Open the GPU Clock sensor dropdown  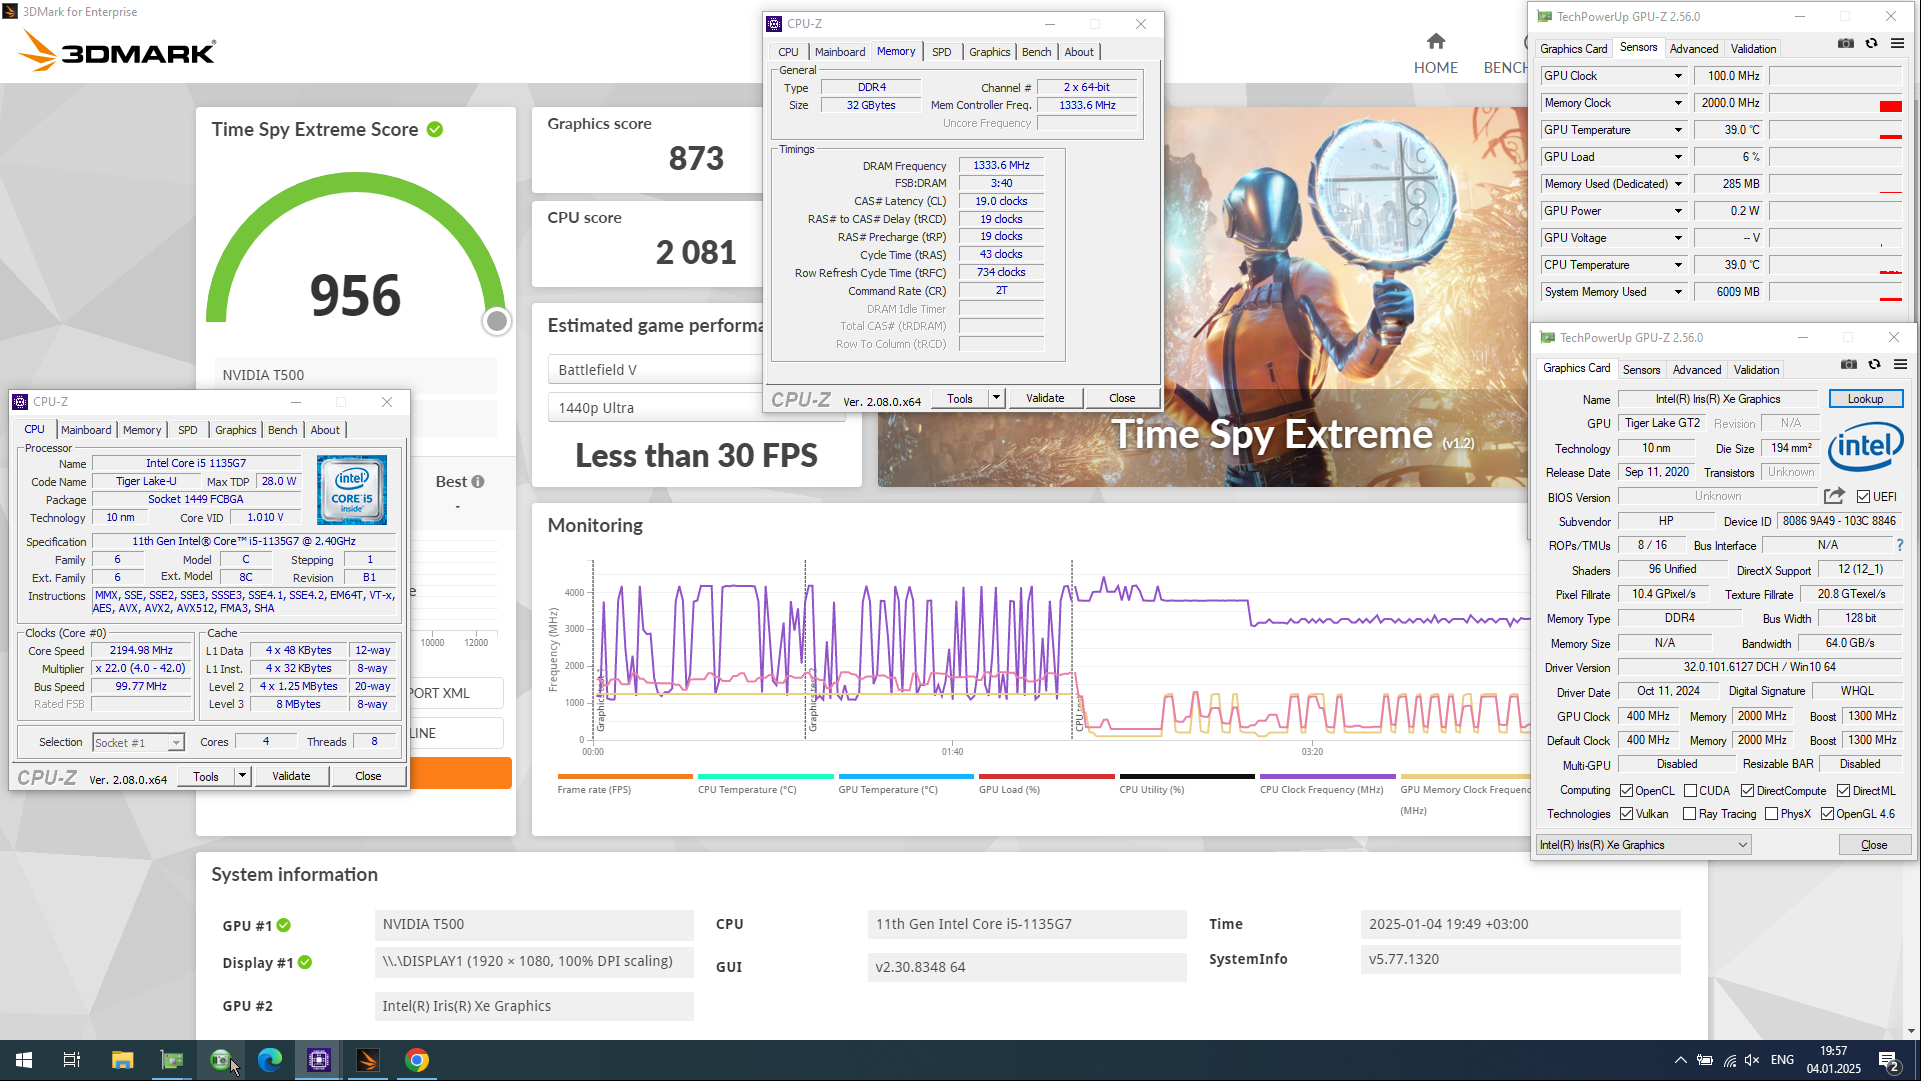click(1678, 76)
